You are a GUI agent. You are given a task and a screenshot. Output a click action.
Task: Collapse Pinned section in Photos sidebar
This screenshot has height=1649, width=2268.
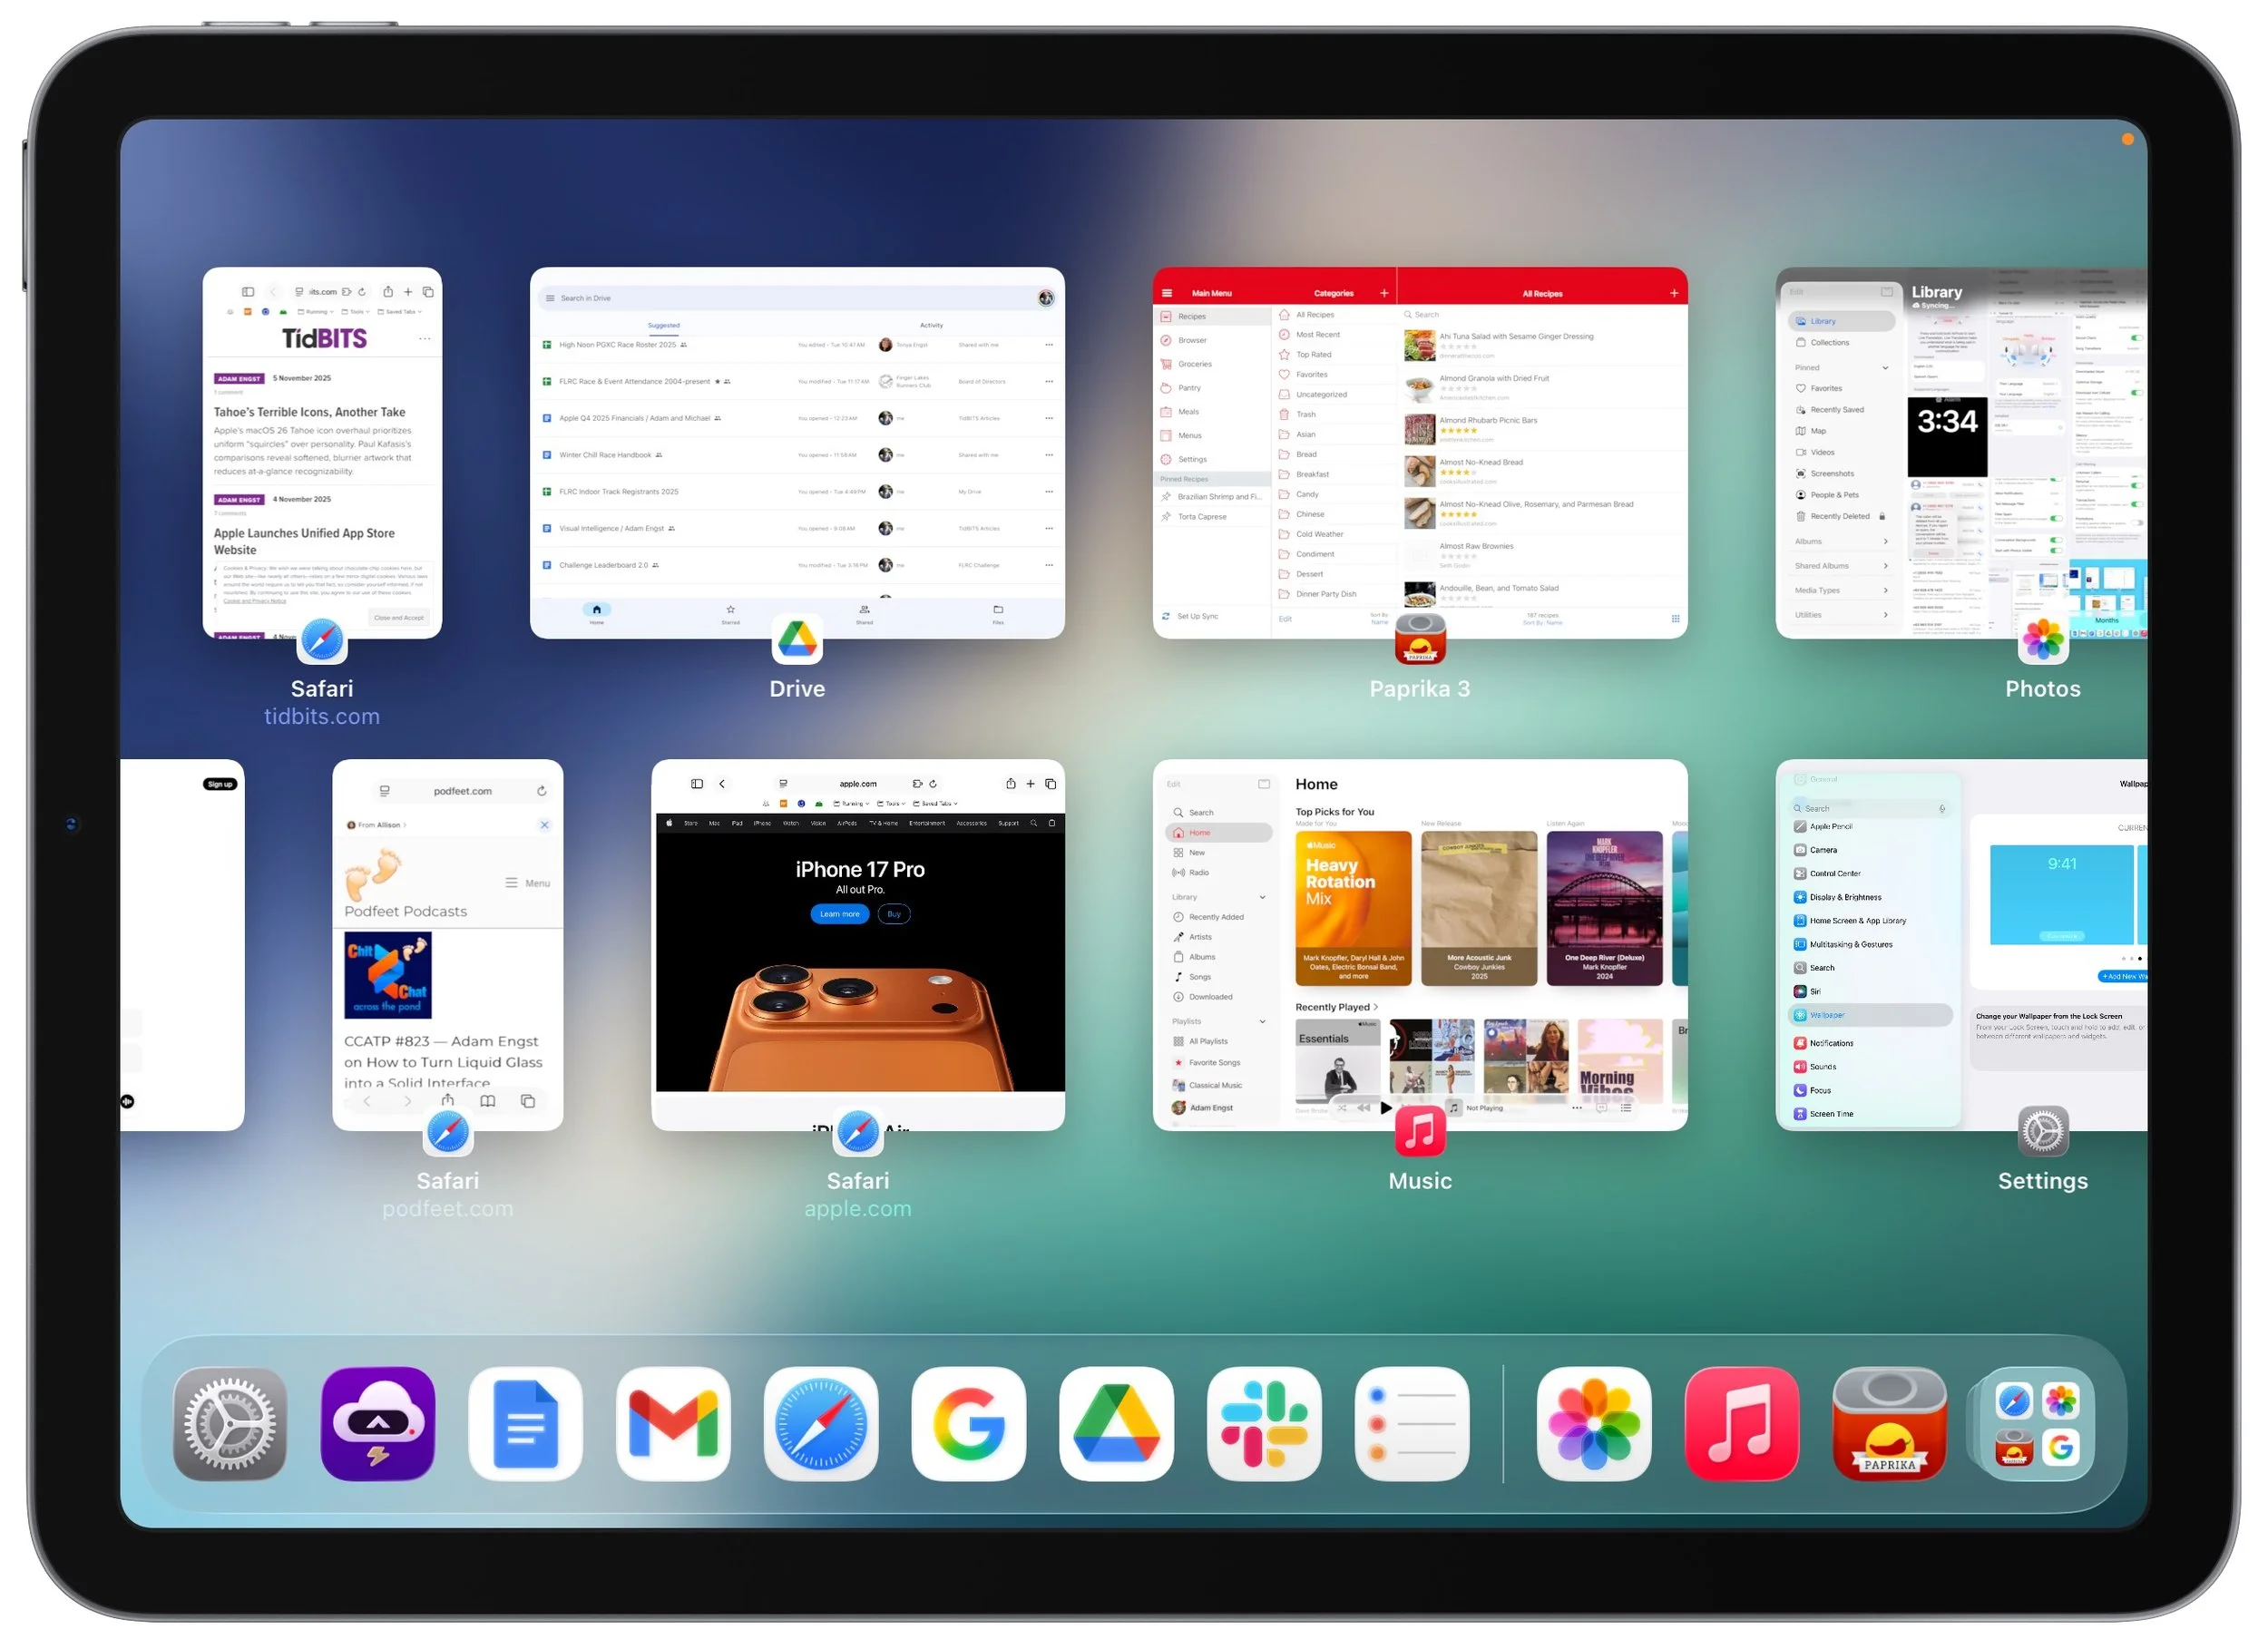coord(1885,367)
